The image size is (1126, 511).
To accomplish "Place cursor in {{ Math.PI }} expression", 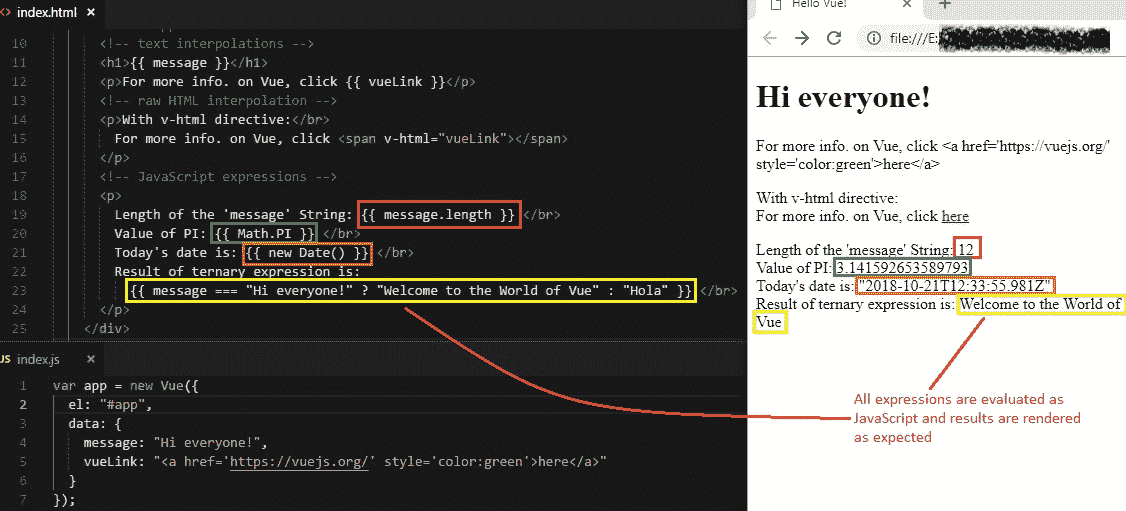I will [x=265, y=233].
